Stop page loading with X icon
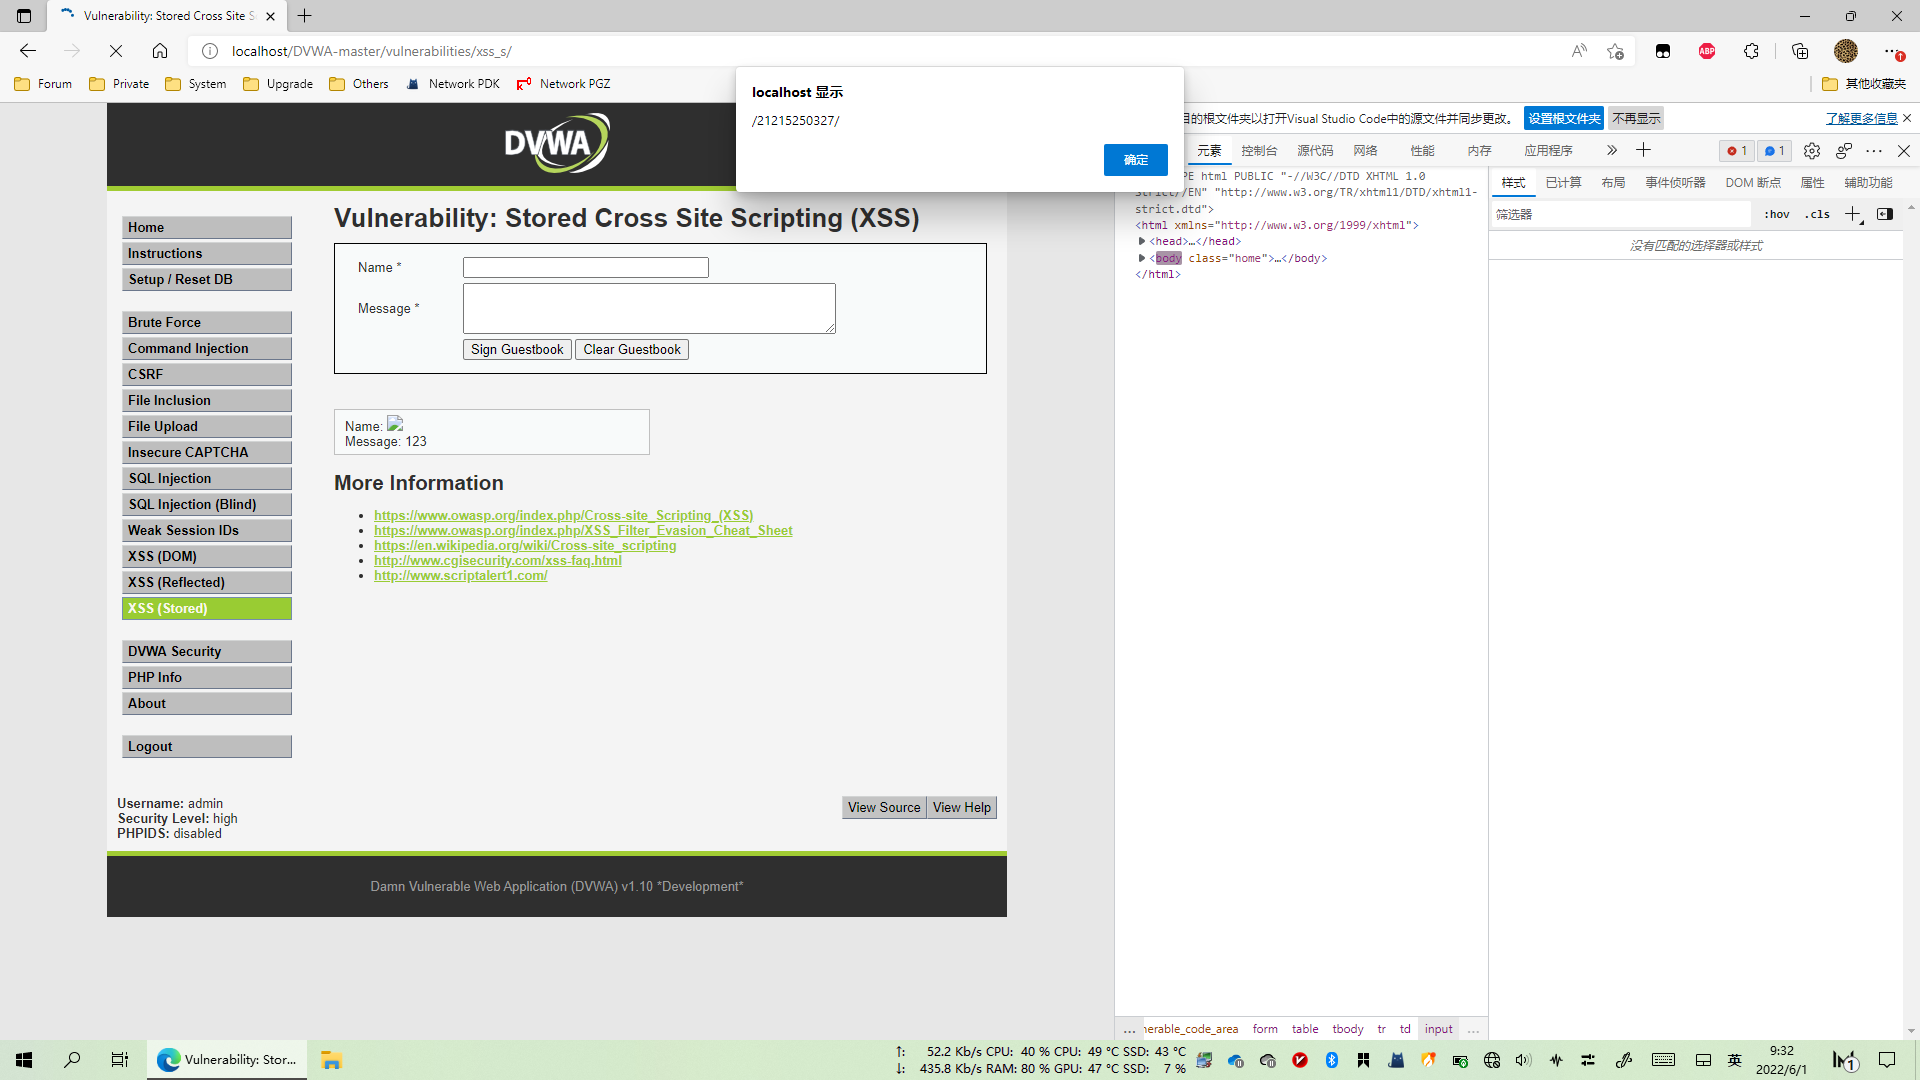This screenshot has width=1920, height=1080. click(116, 51)
